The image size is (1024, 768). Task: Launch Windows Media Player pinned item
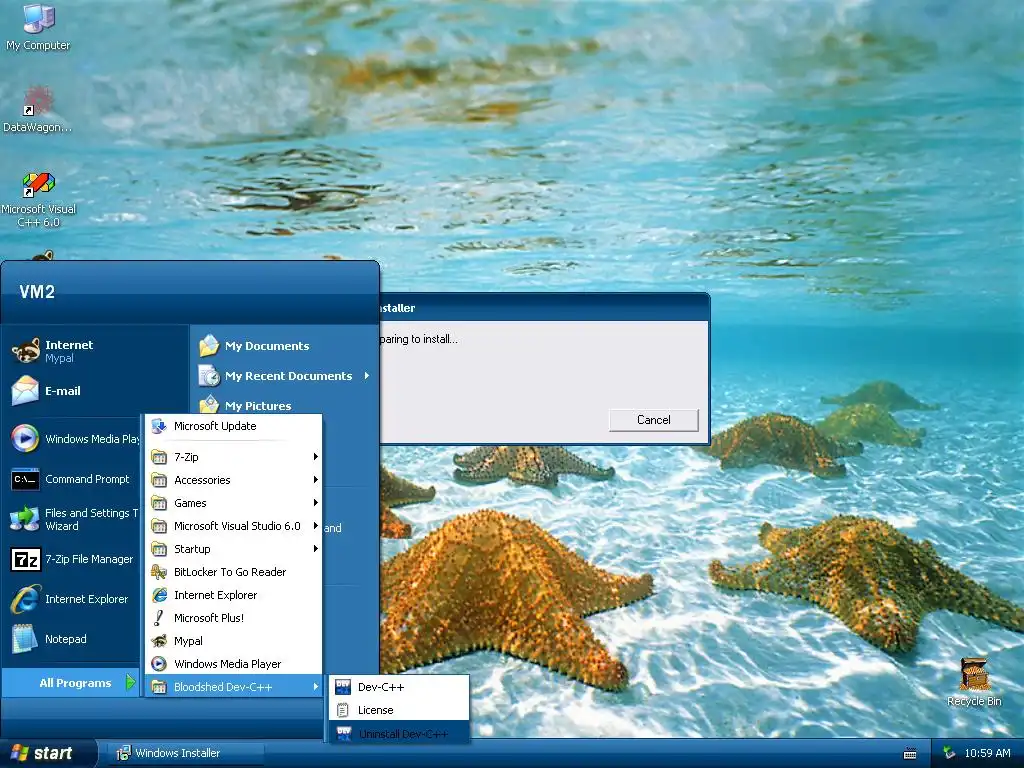point(75,439)
